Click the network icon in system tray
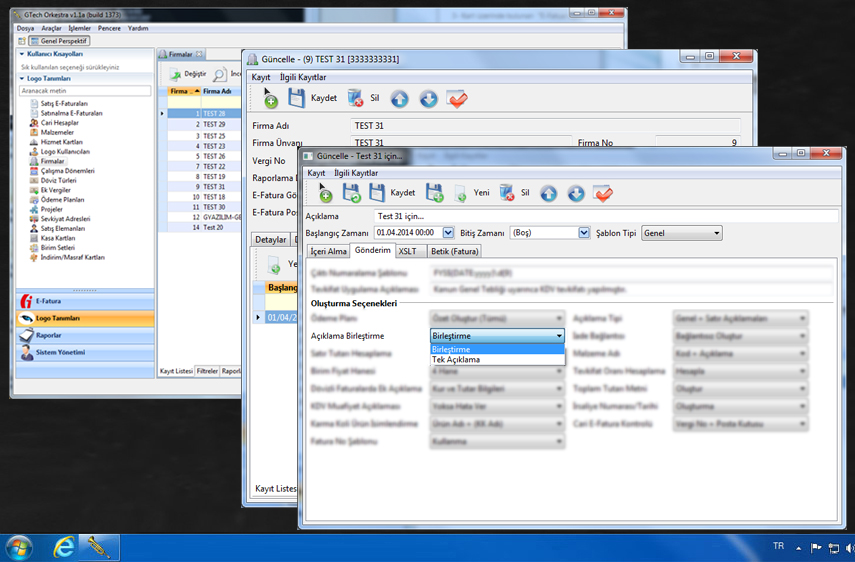The height and width of the screenshot is (562, 855). [x=834, y=548]
